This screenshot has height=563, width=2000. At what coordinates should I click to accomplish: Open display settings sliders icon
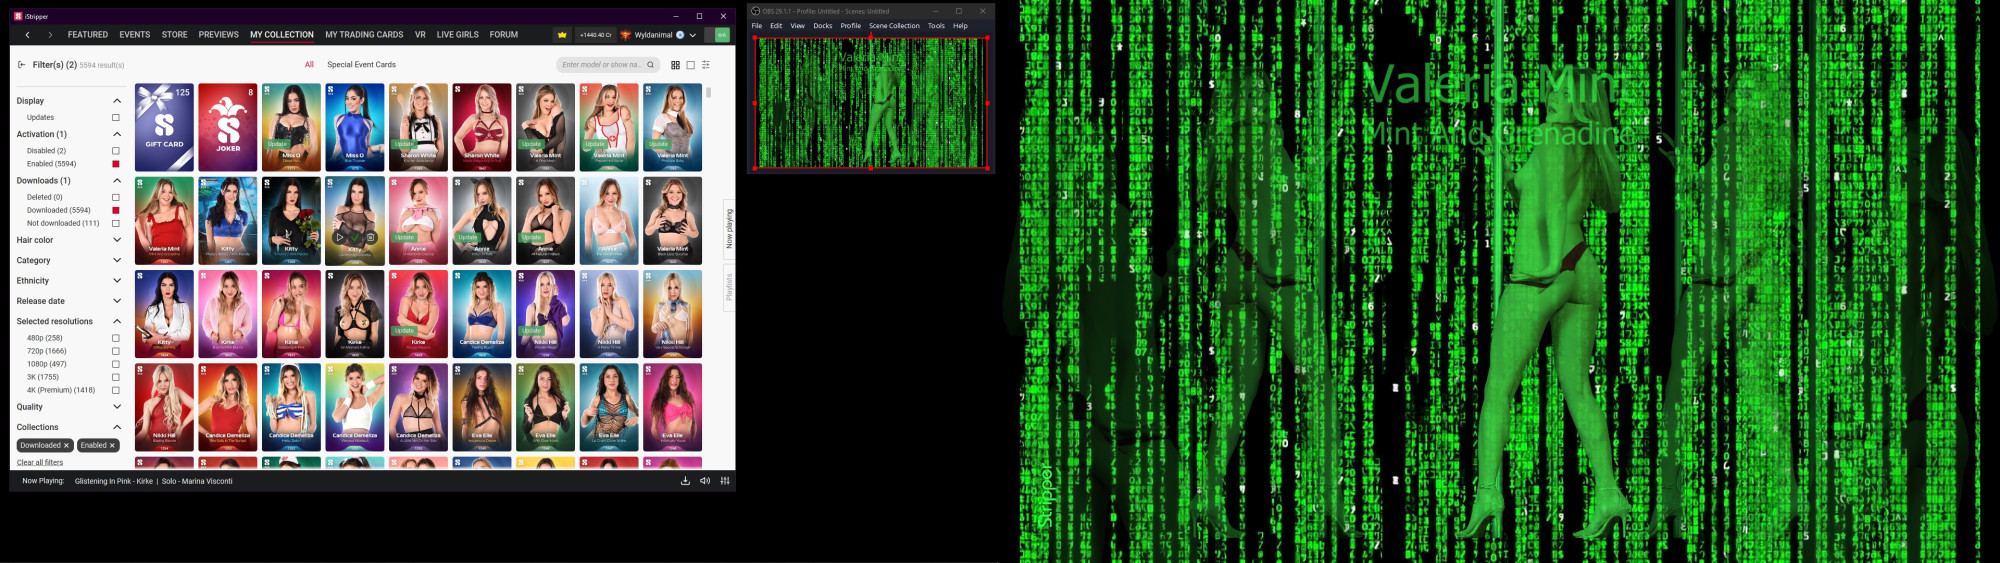point(706,65)
